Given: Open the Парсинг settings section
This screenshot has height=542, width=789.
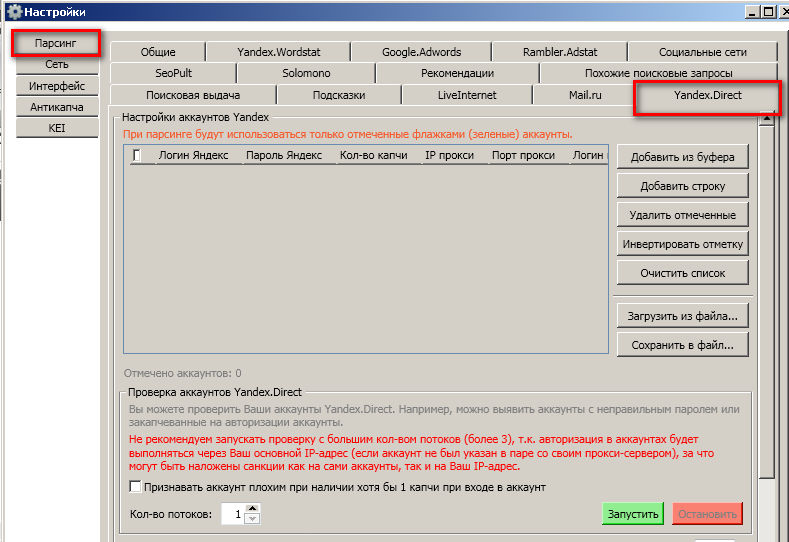Looking at the screenshot, I should [55, 43].
